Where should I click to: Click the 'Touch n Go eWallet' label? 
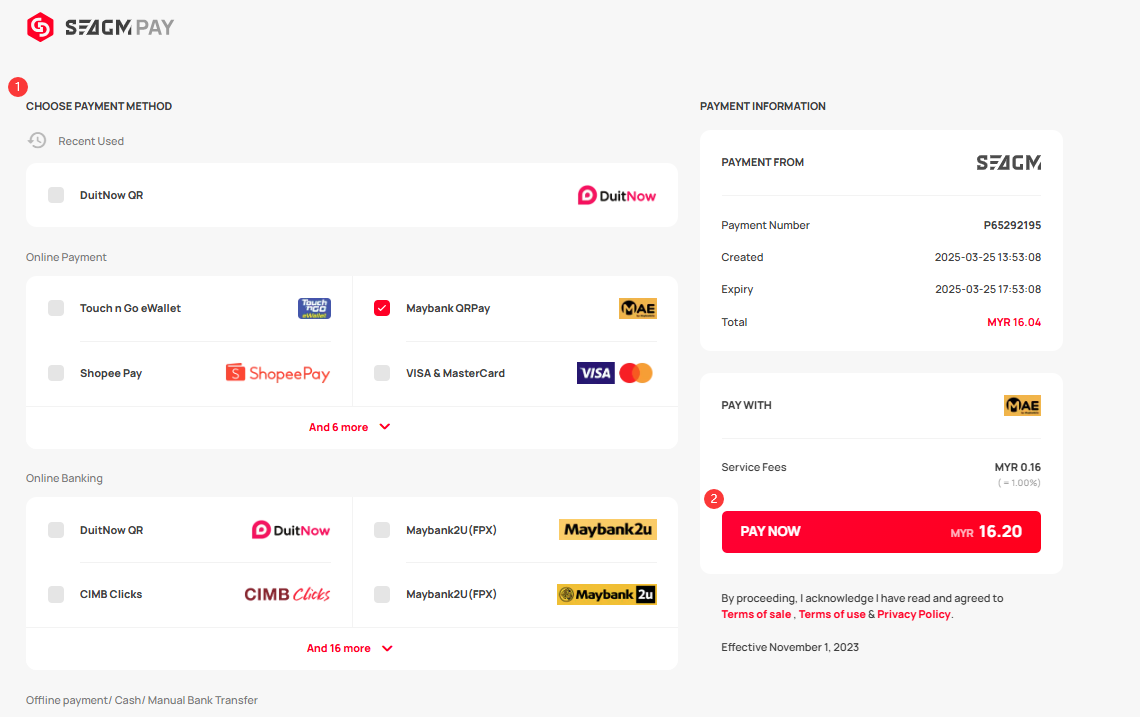click(131, 308)
